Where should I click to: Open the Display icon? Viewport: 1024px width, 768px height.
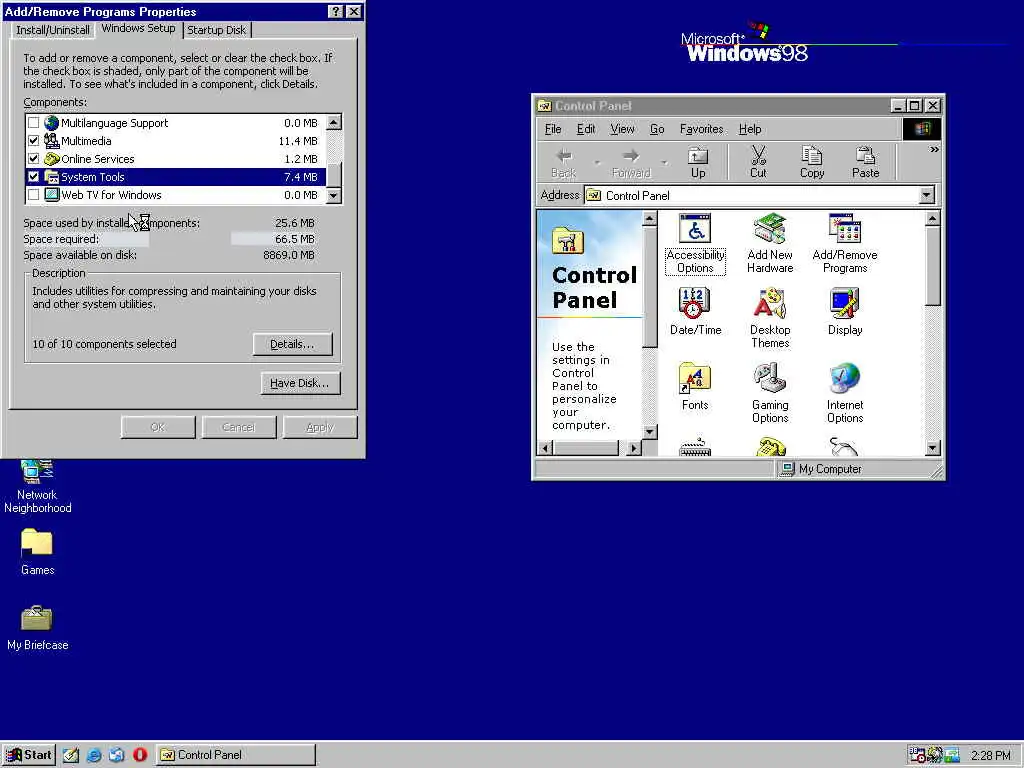[x=844, y=312]
